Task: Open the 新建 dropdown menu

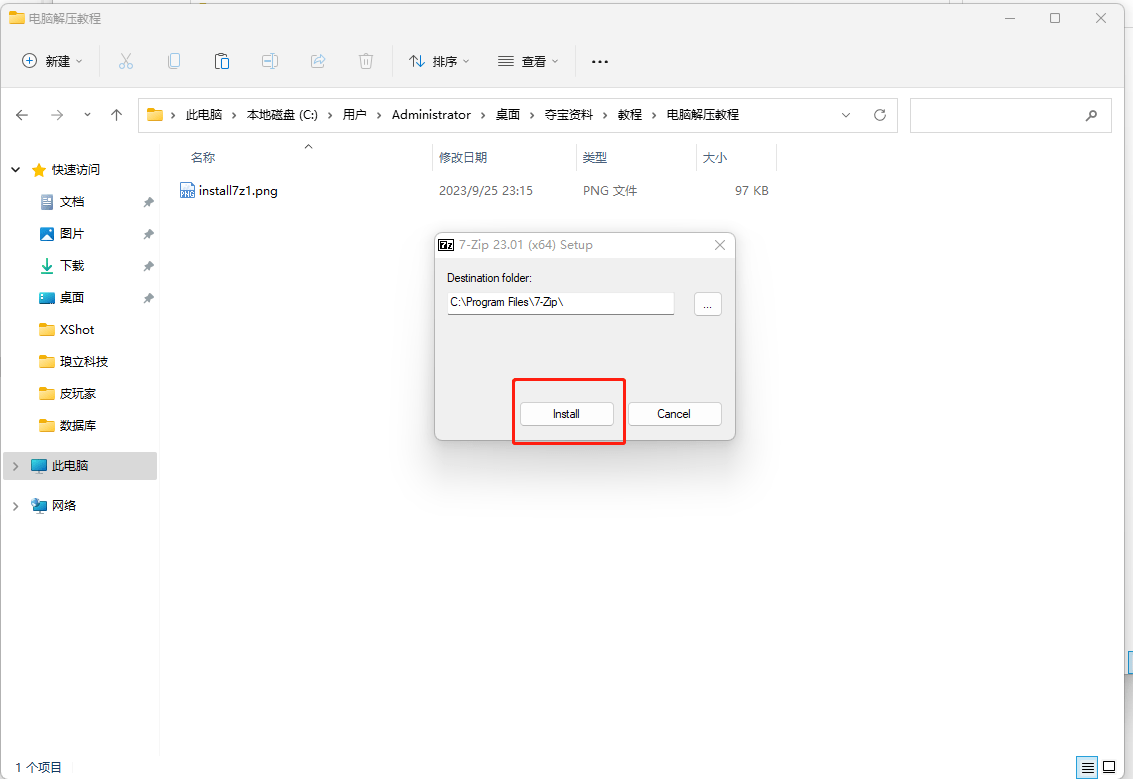Action: 53,61
